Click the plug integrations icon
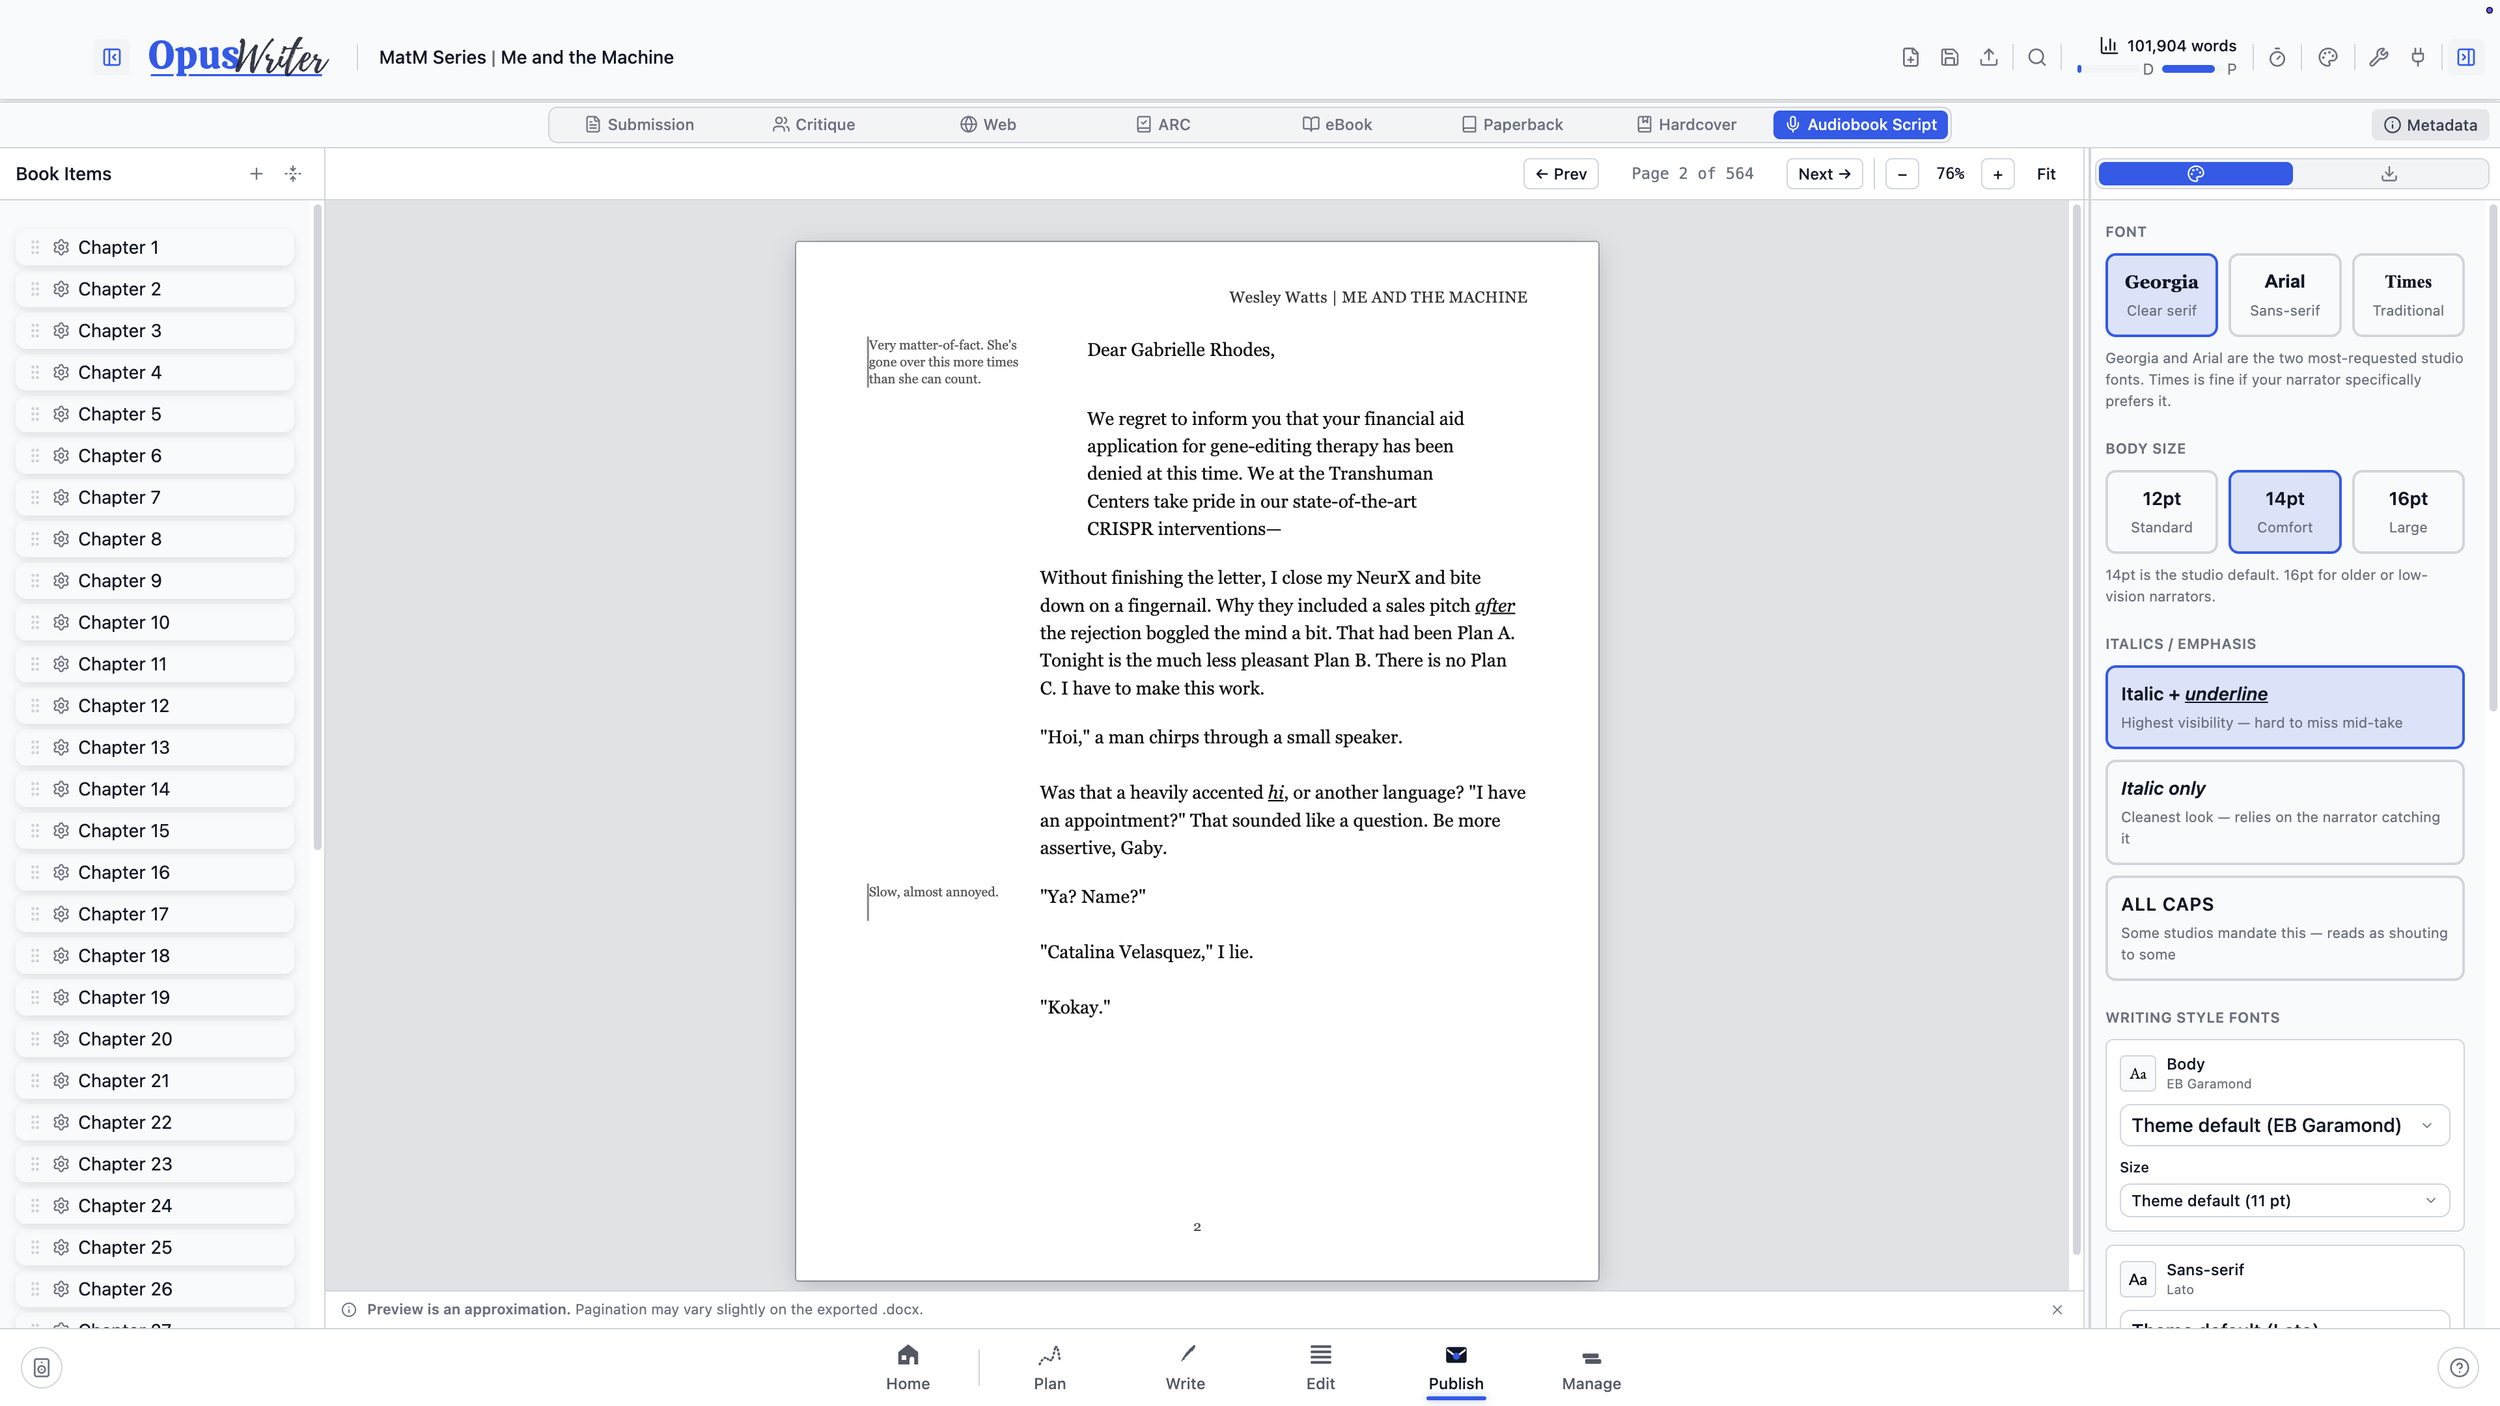 point(2418,57)
